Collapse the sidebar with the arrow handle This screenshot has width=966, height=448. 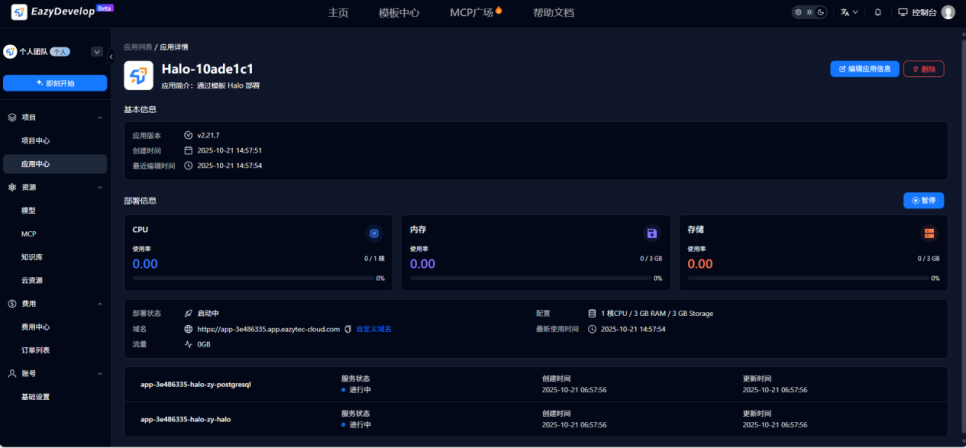click(x=111, y=57)
